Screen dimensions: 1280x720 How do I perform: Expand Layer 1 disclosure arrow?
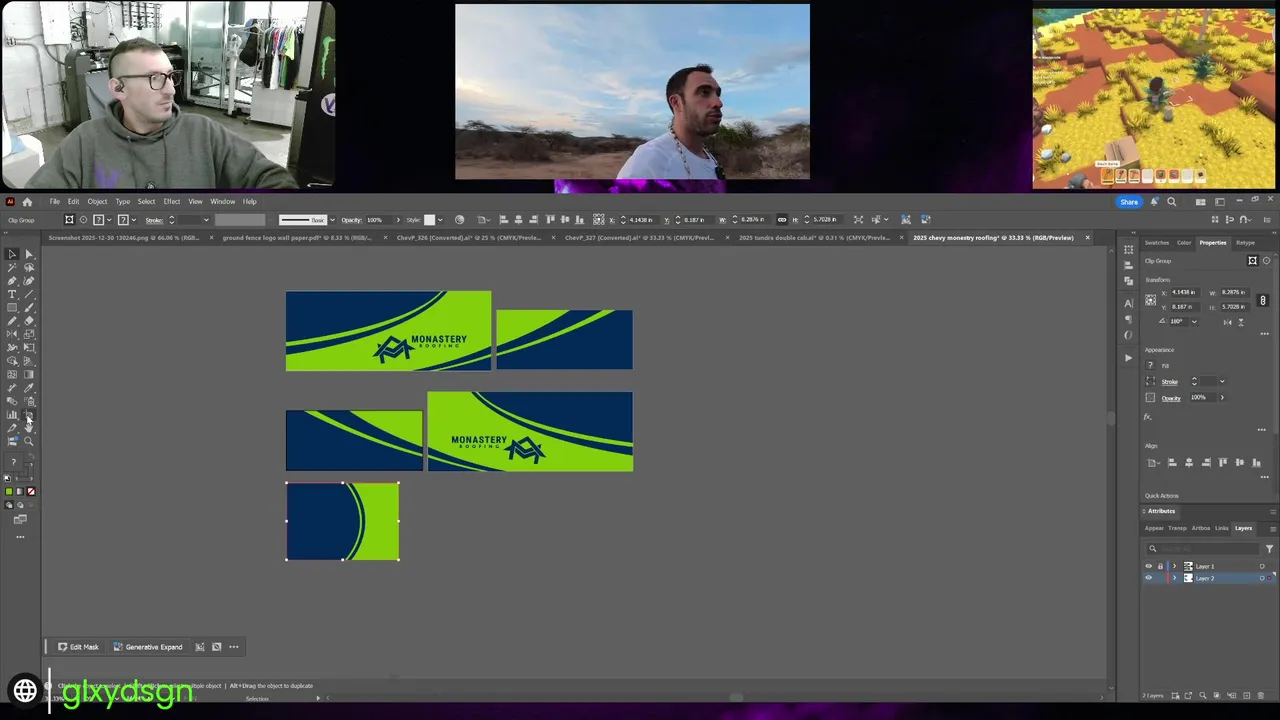point(1175,566)
